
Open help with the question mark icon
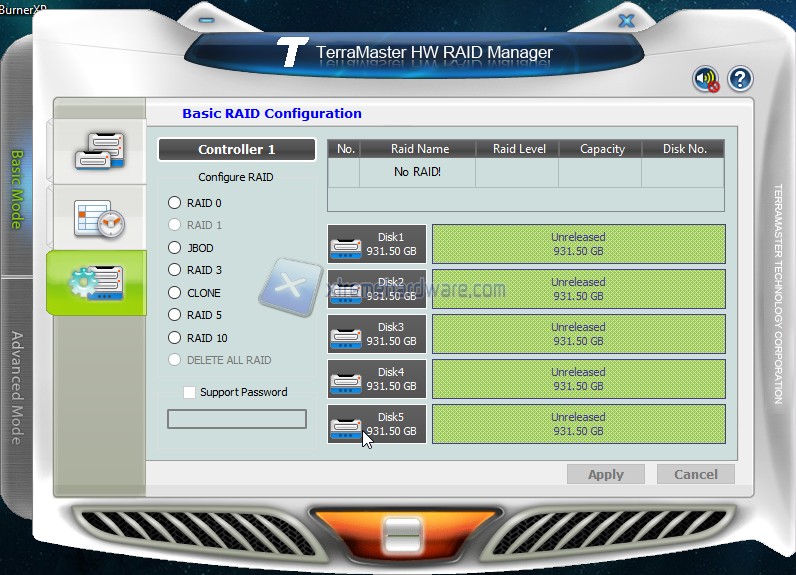(740, 80)
